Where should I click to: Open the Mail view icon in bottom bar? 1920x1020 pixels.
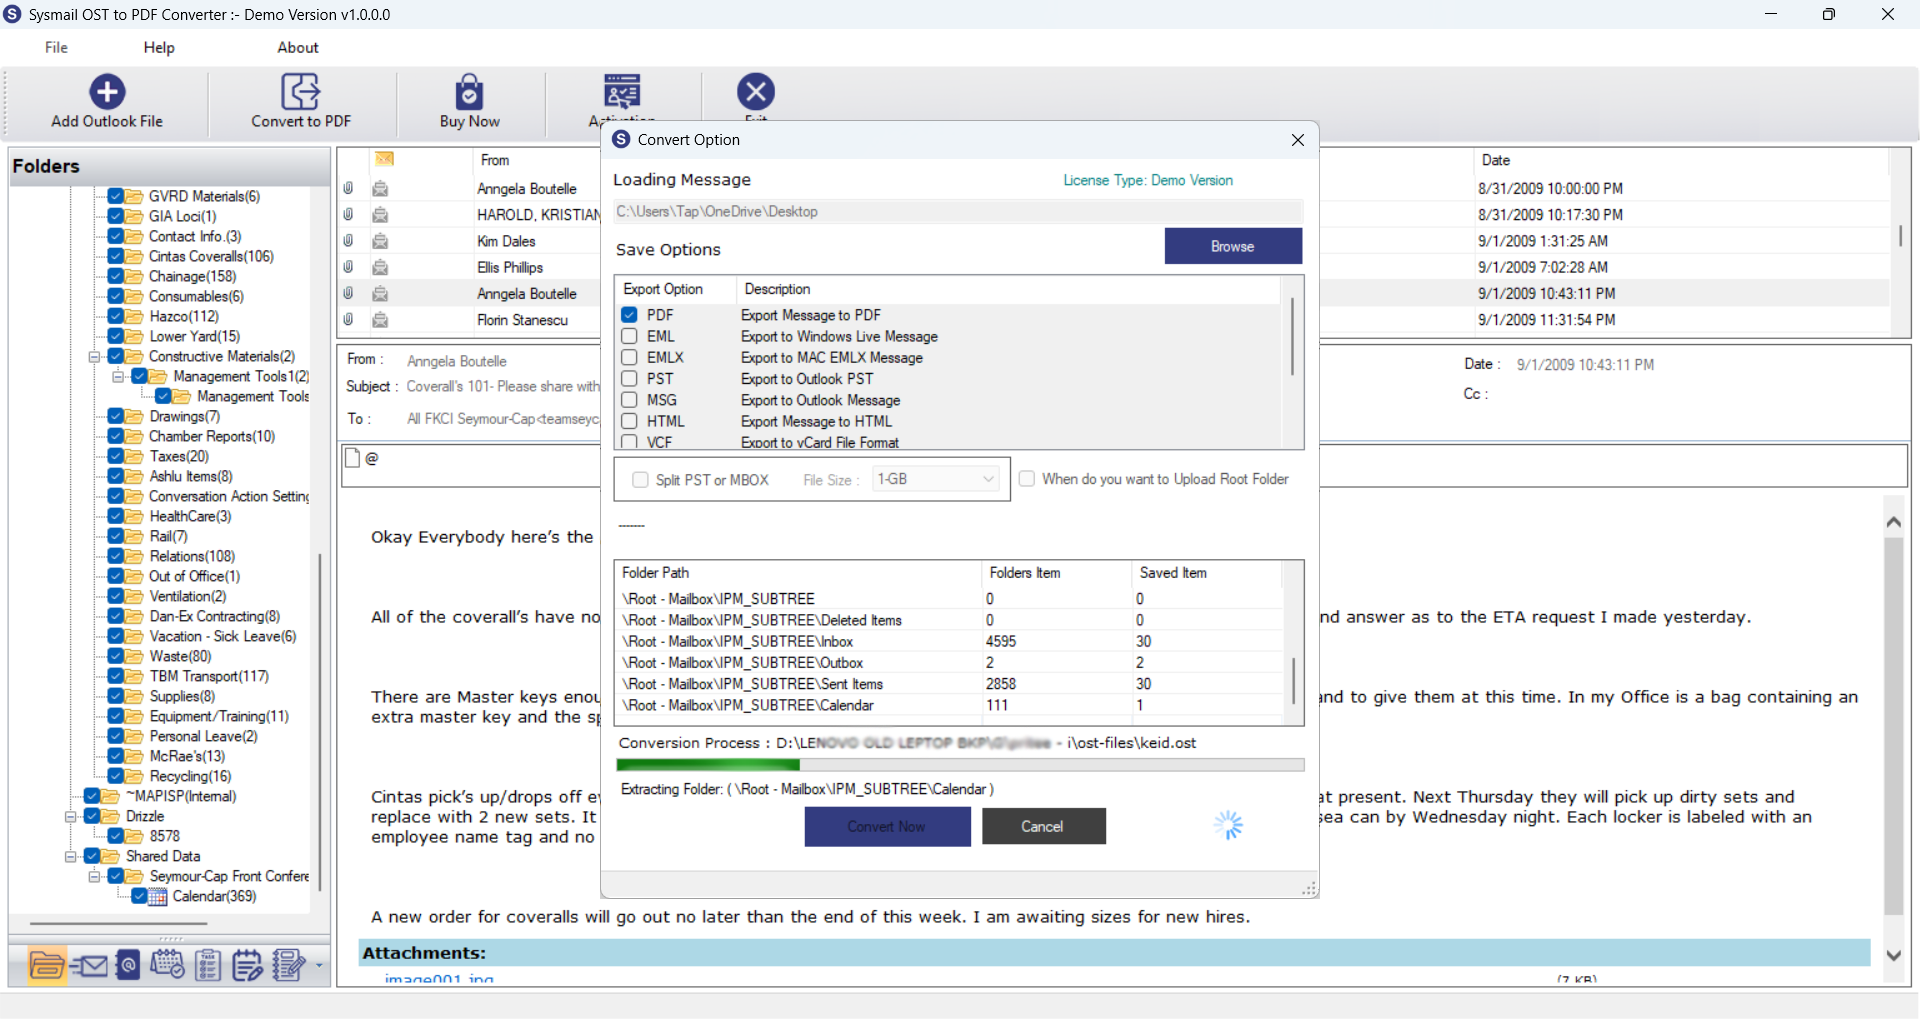(89, 965)
